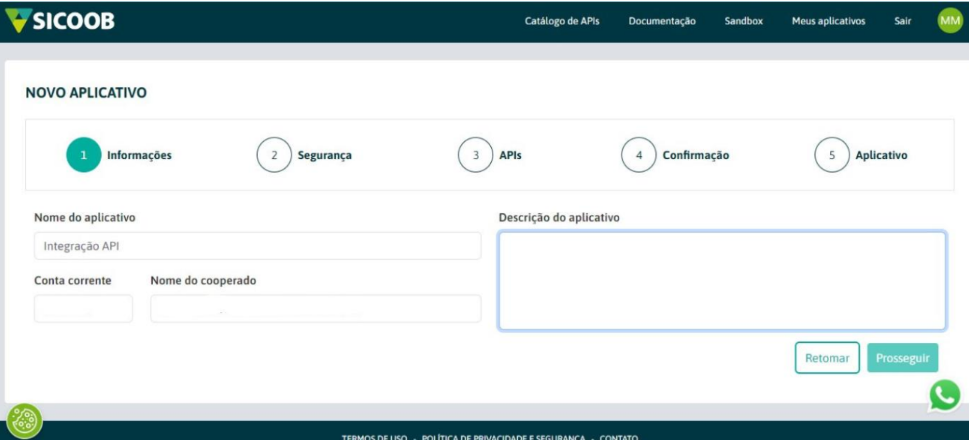Click the Prosseguir button
This screenshot has width=969, height=440.
[902, 358]
